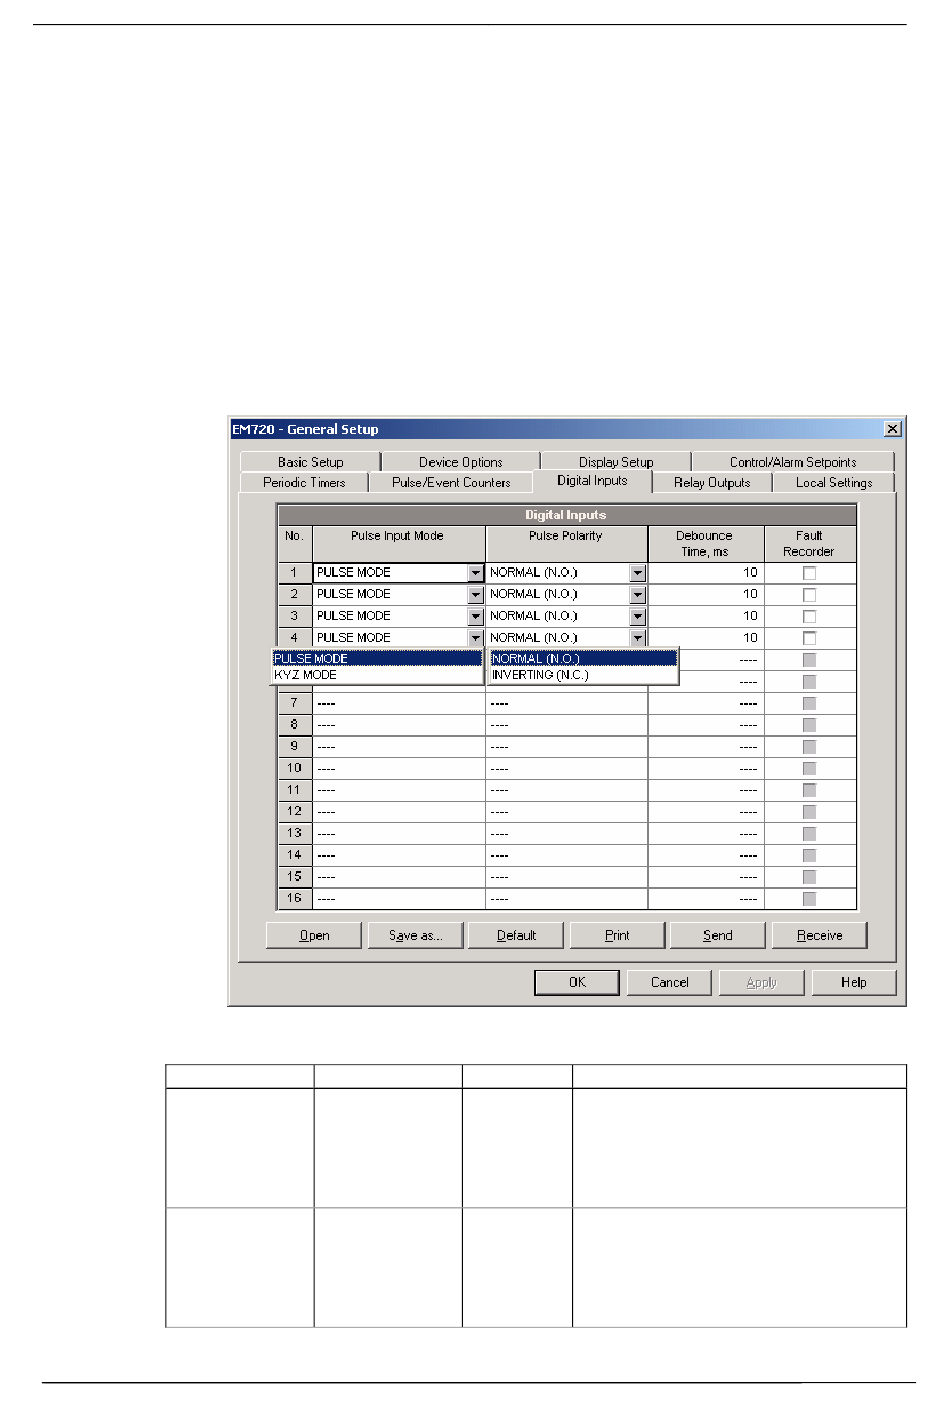
Task: Select the Digital Inputs tab
Action: pyautogui.click(x=592, y=481)
